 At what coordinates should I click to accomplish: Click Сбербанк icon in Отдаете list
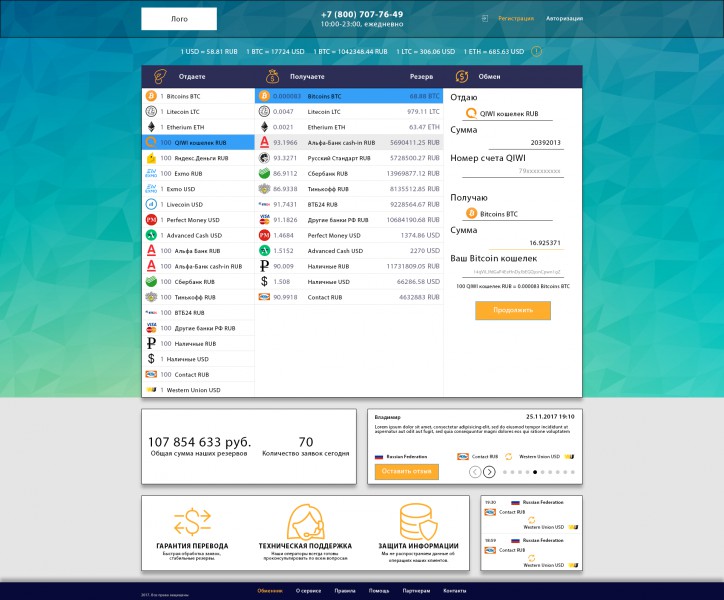coord(151,281)
